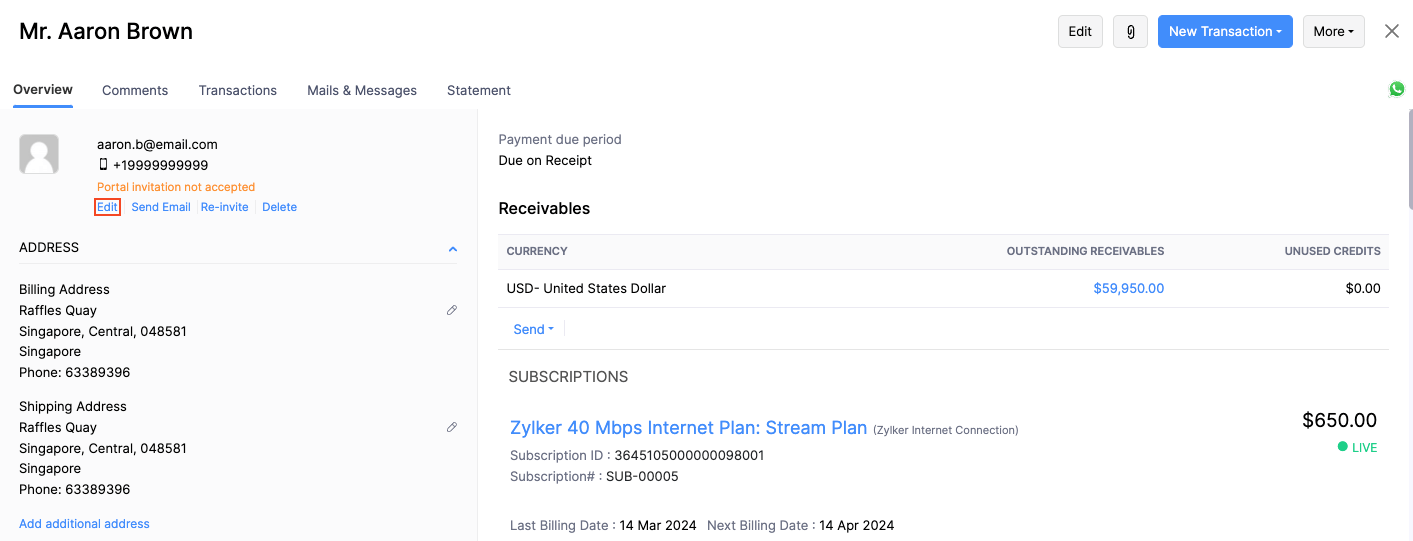Switch to the Comments tab
The image size is (1413, 541).
135,90
